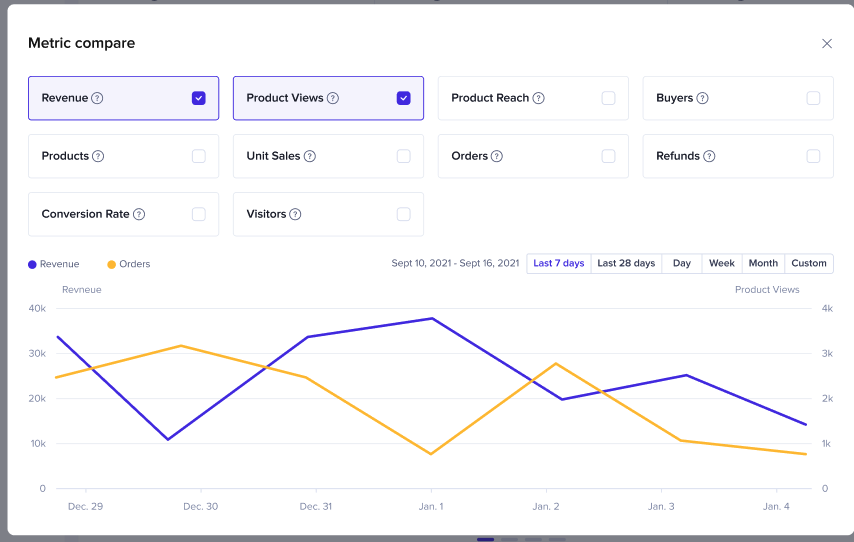Close the Metric compare dialog

(x=827, y=43)
